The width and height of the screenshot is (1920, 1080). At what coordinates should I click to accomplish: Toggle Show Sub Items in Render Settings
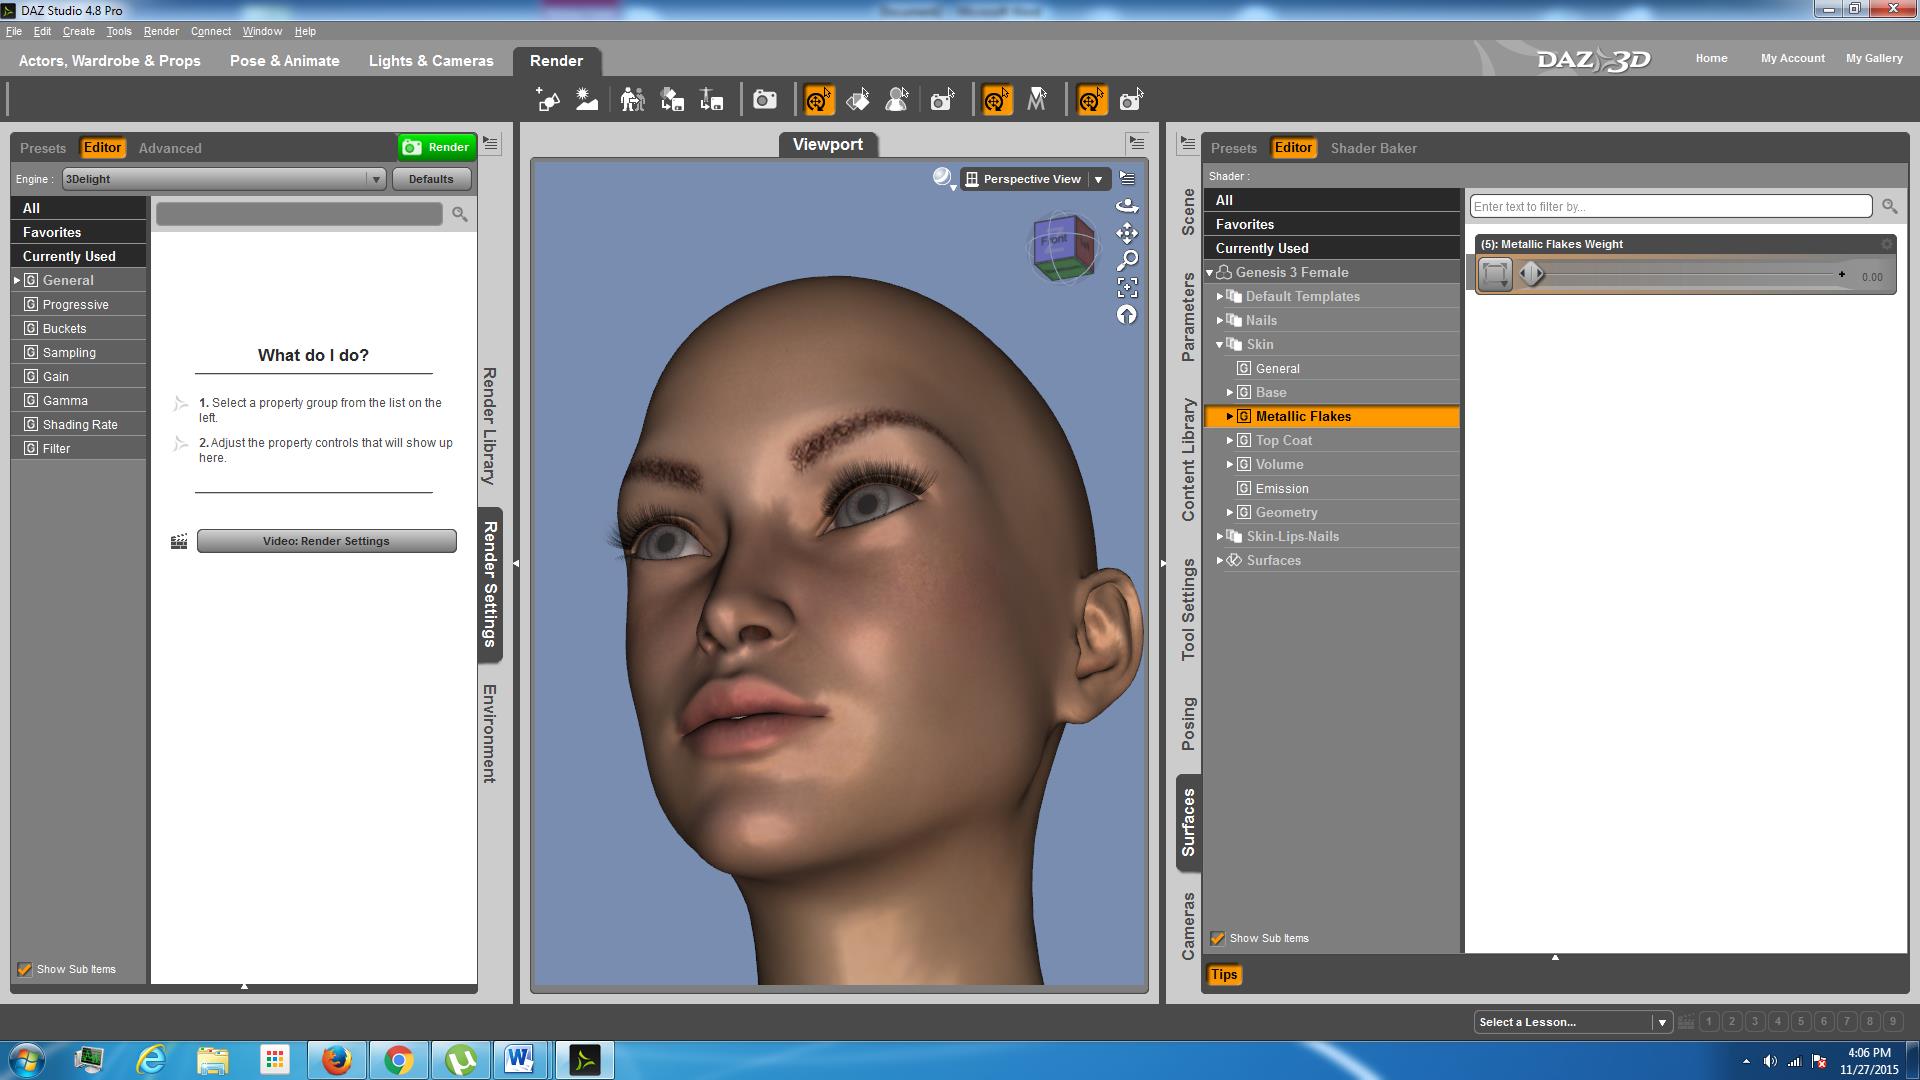tap(25, 969)
